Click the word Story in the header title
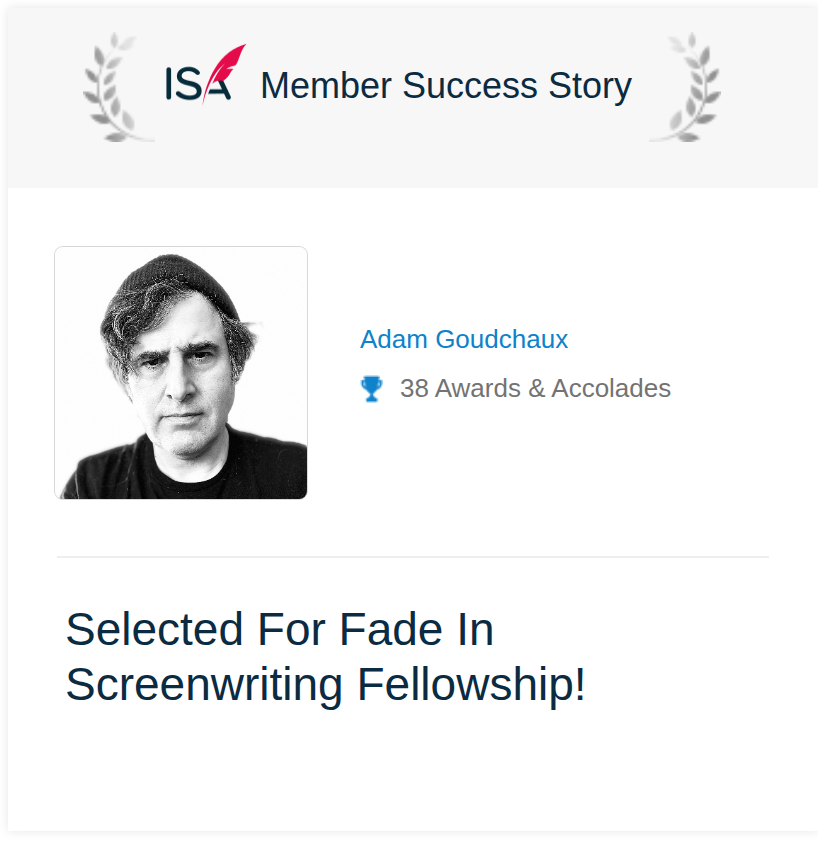The image size is (818, 850). coord(590,86)
